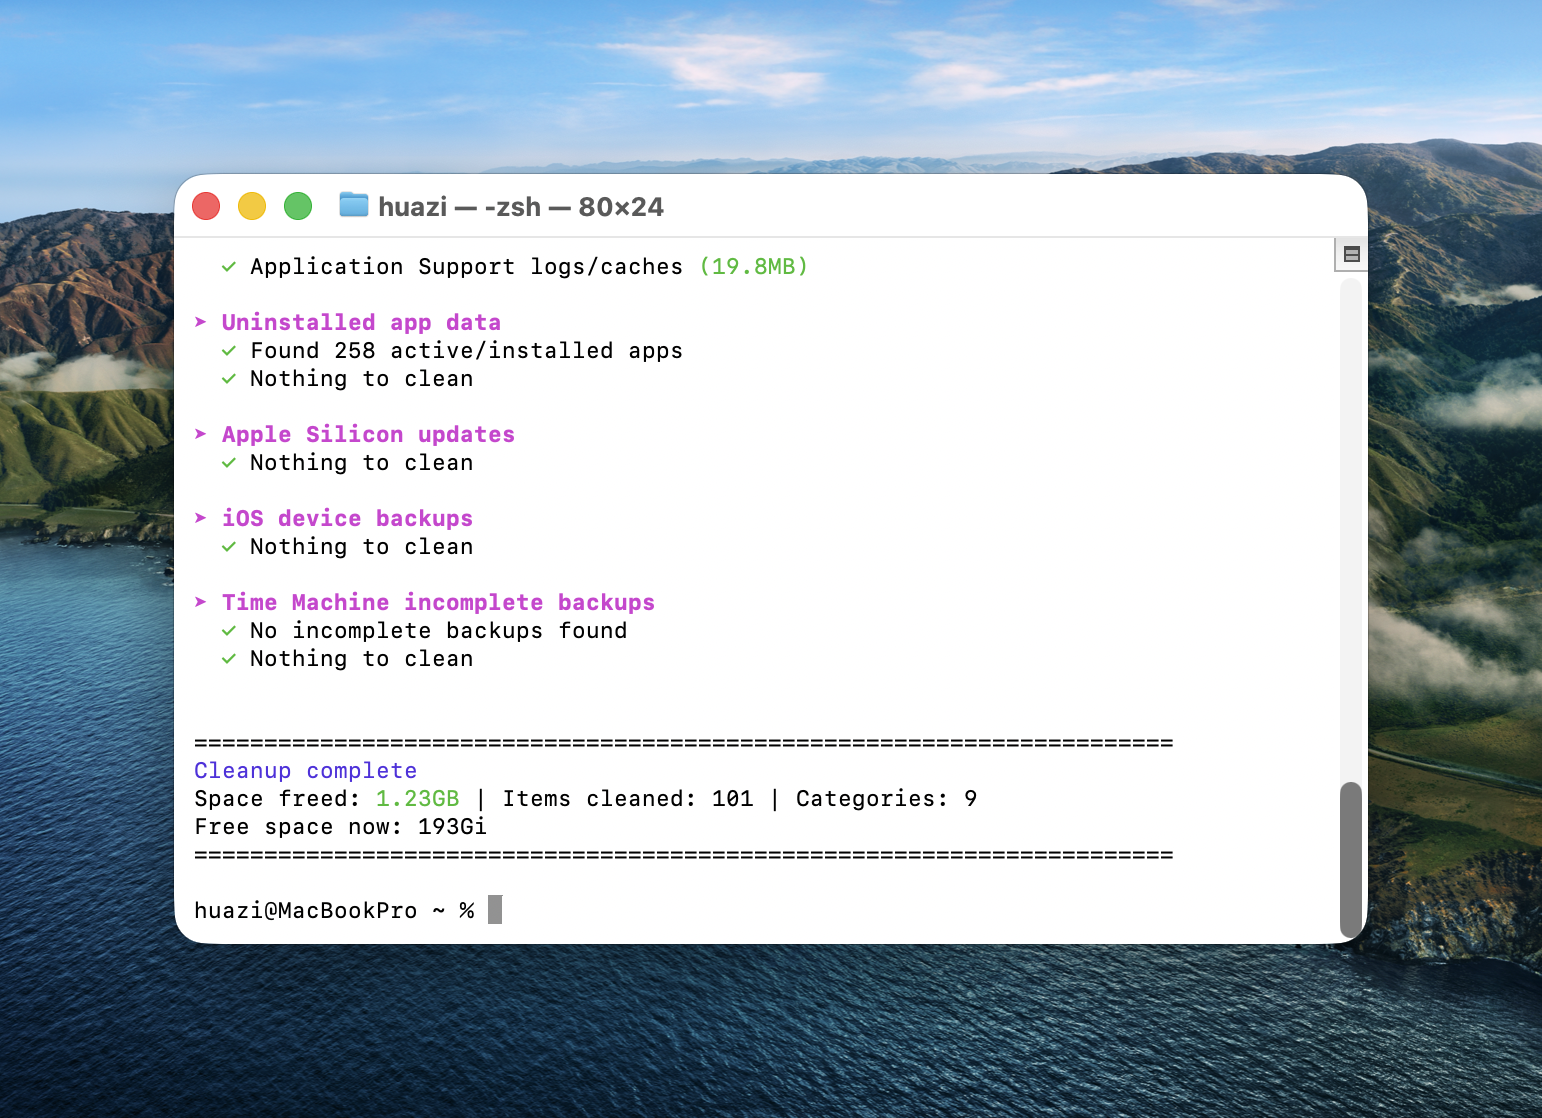Click the cursor block at the shell prompt
This screenshot has width=1542, height=1118.
pyautogui.click(x=495, y=910)
